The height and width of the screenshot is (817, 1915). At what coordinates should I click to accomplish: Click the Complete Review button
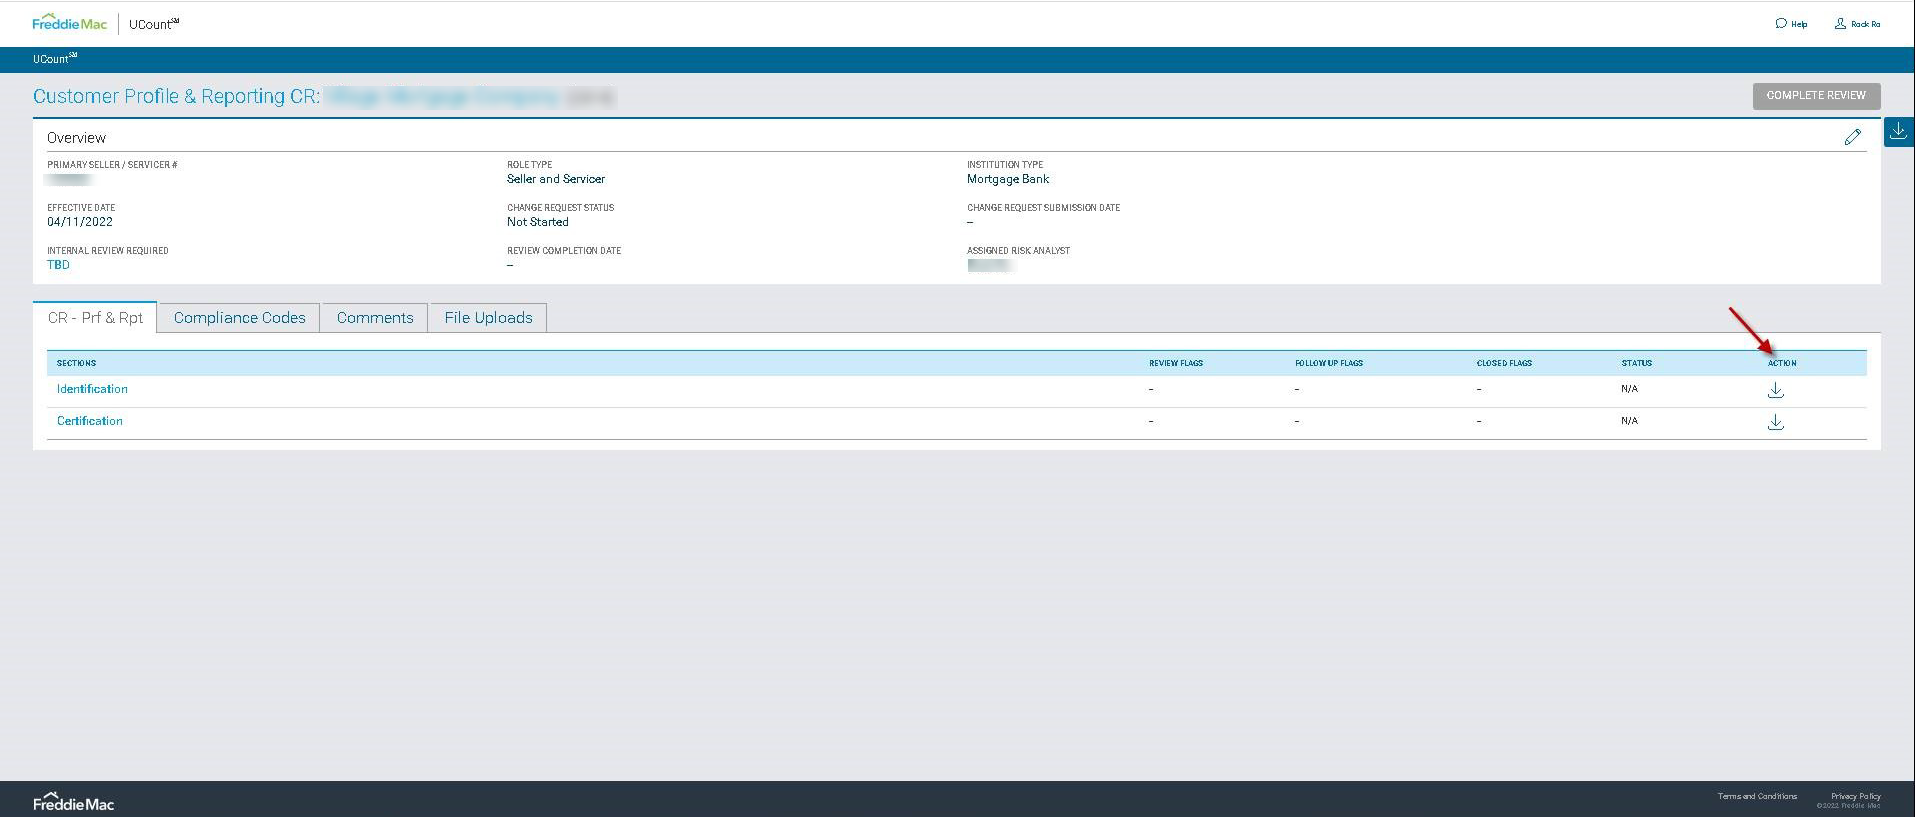(1816, 96)
